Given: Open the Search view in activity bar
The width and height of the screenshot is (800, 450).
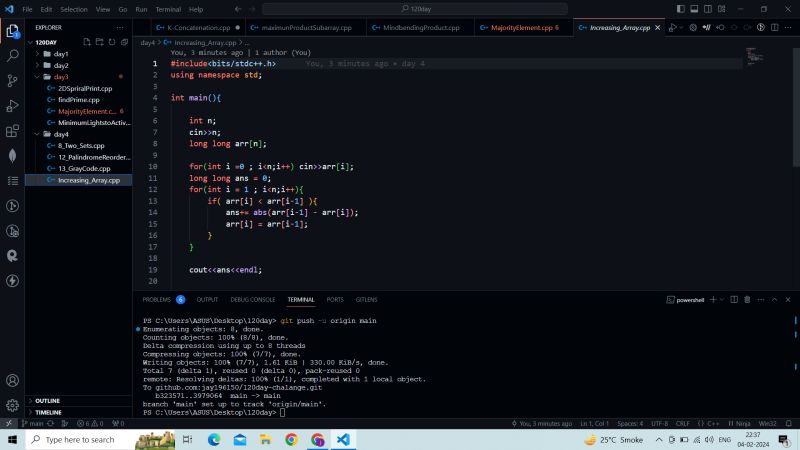Looking at the screenshot, I should point(12,56).
